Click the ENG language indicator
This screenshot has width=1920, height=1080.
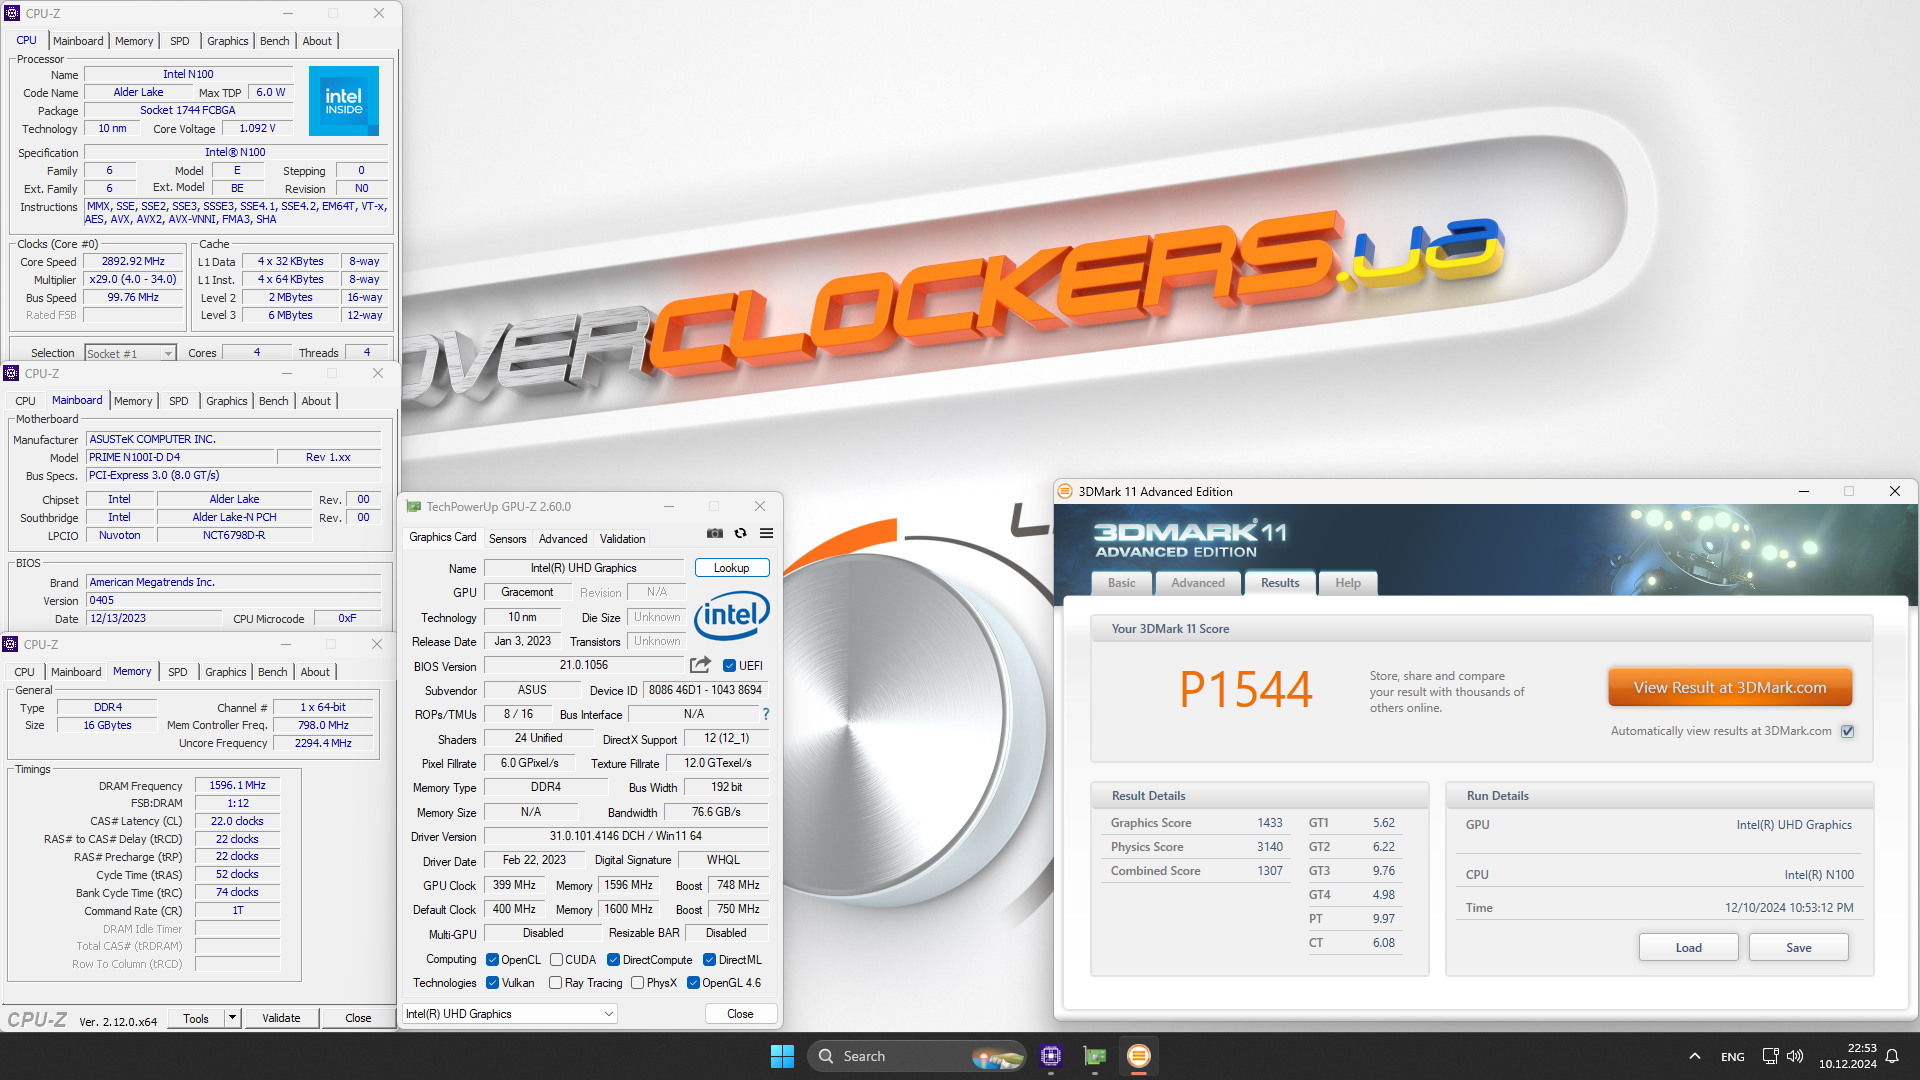[x=1732, y=1056]
